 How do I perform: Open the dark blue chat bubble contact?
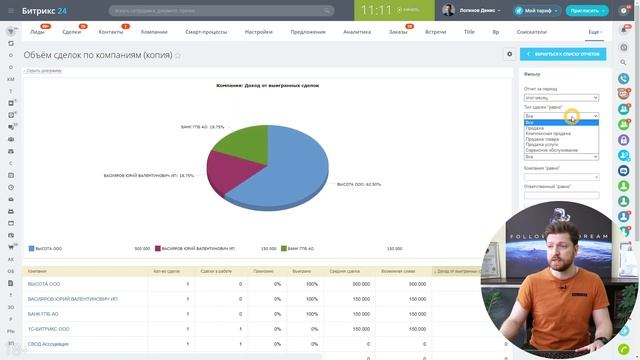[624, 171]
